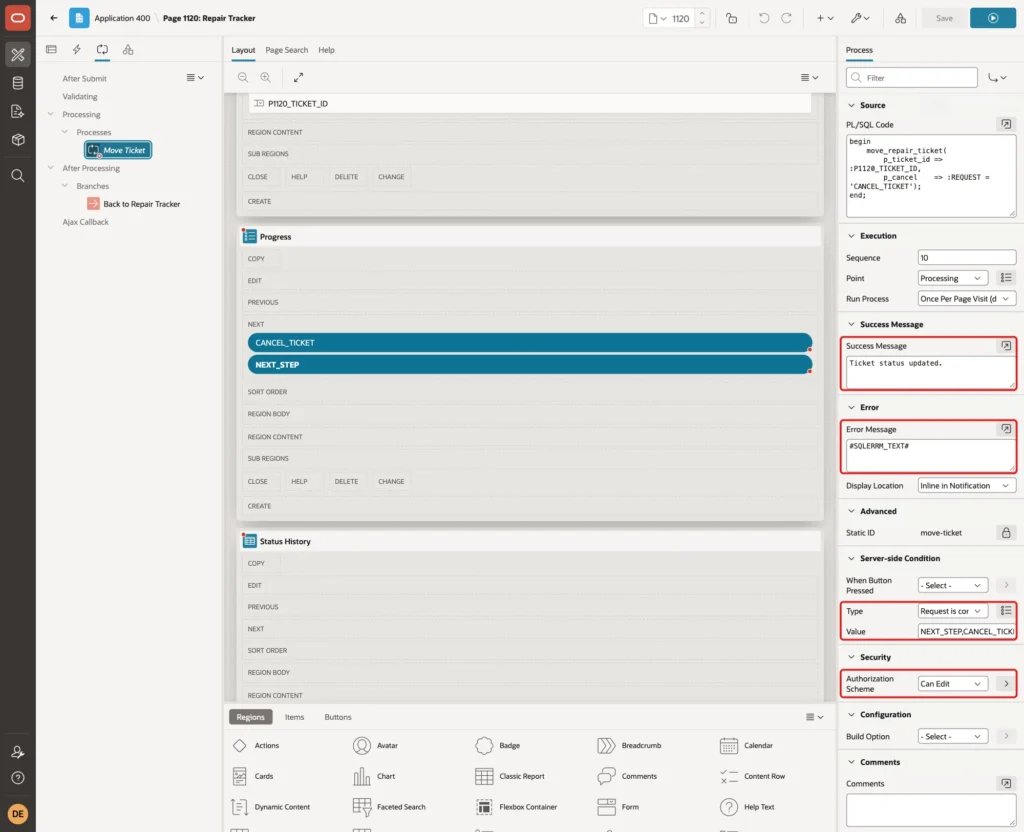
Task: Open the Gallery cube icon in the sidebar
Action: tap(18, 139)
